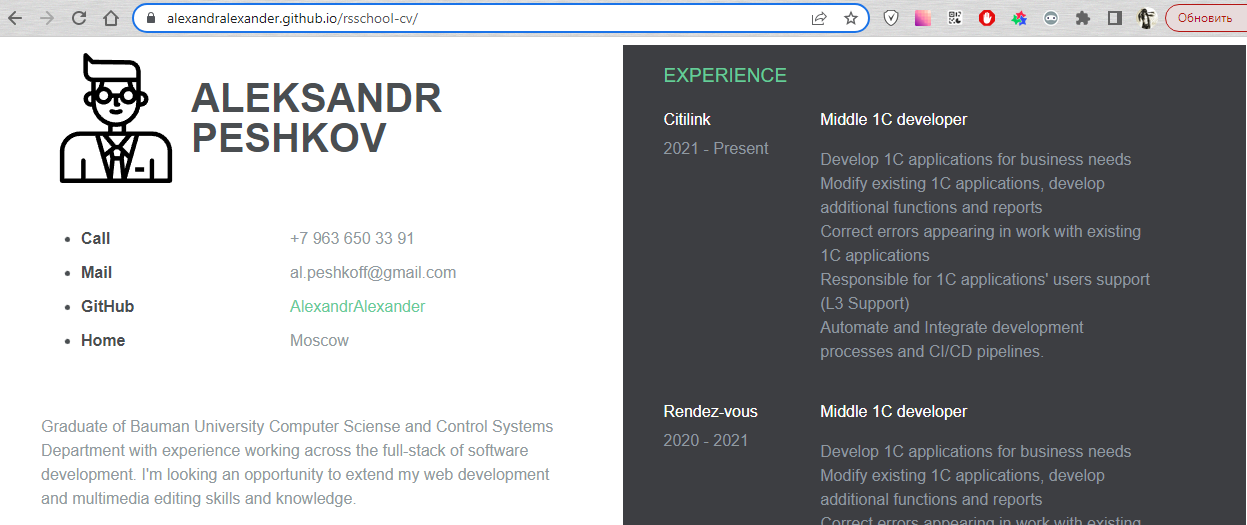1247x525 pixels.
Task: Open the multicolored stars extension
Action: coord(1019,18)
